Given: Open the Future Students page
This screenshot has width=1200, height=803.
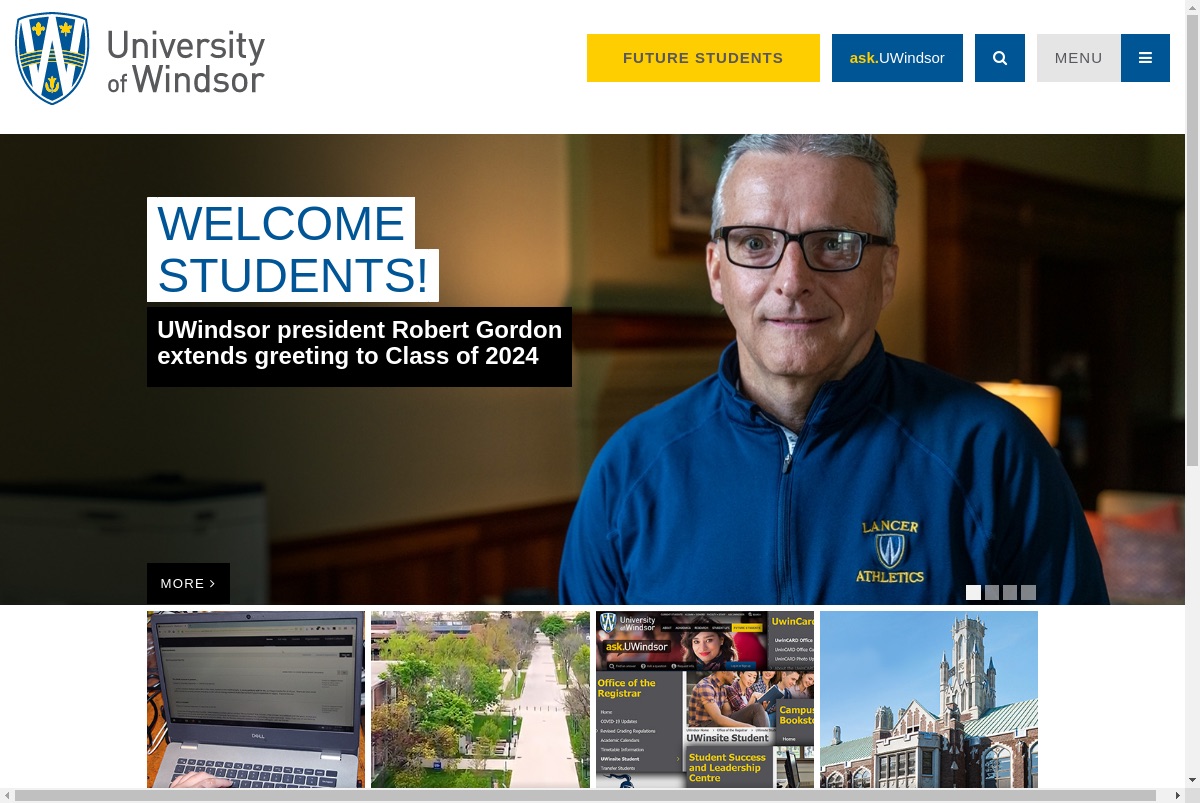Looking at the screenshot, I should coord(703,58).
